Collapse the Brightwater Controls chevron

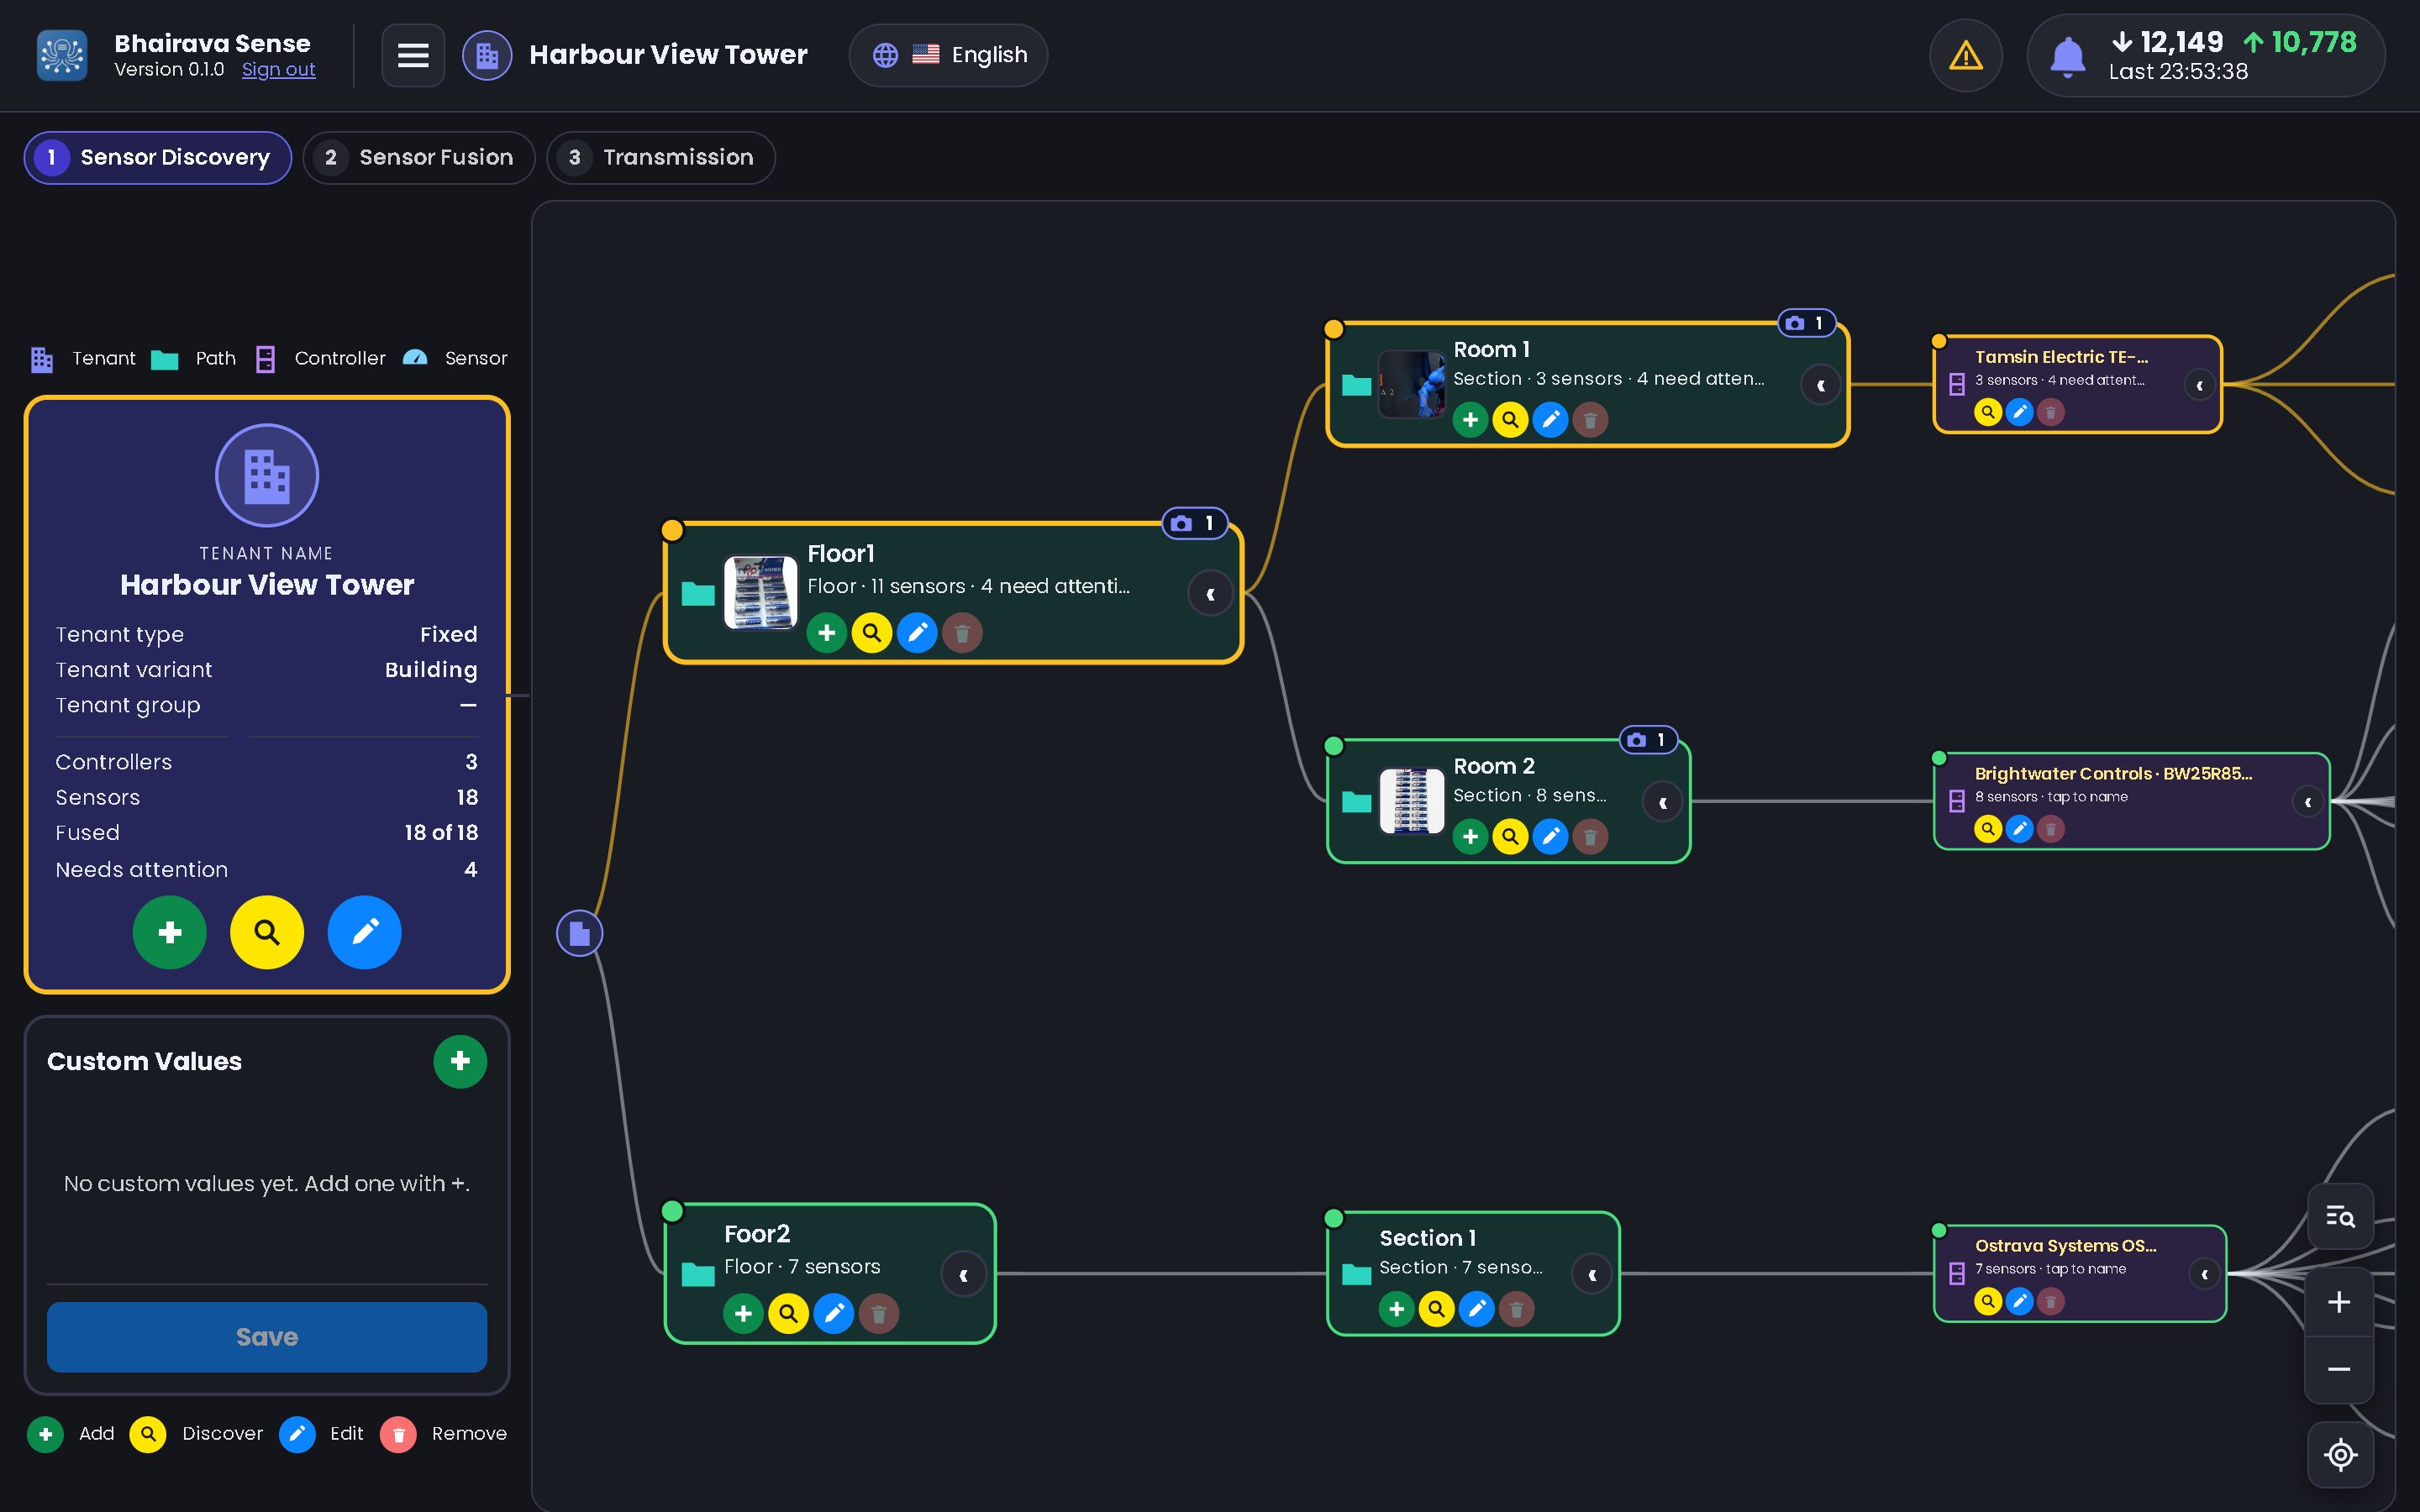point(2307,802)
